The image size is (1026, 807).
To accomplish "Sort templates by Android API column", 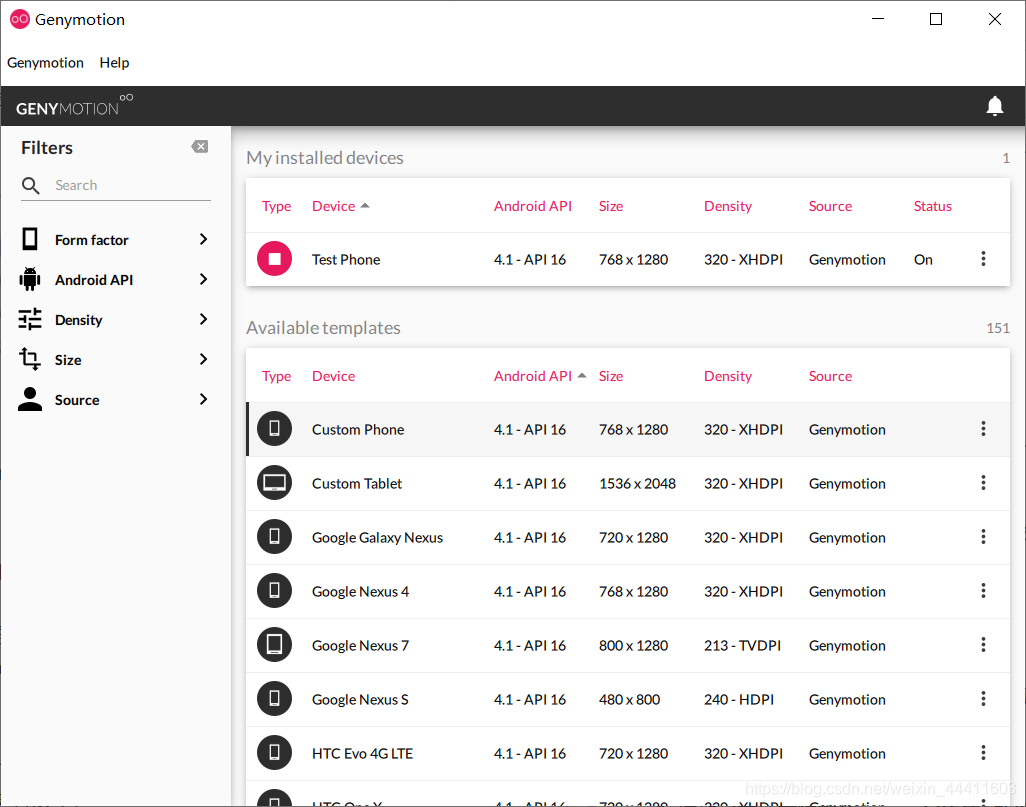I will click(x=540, y=376).
